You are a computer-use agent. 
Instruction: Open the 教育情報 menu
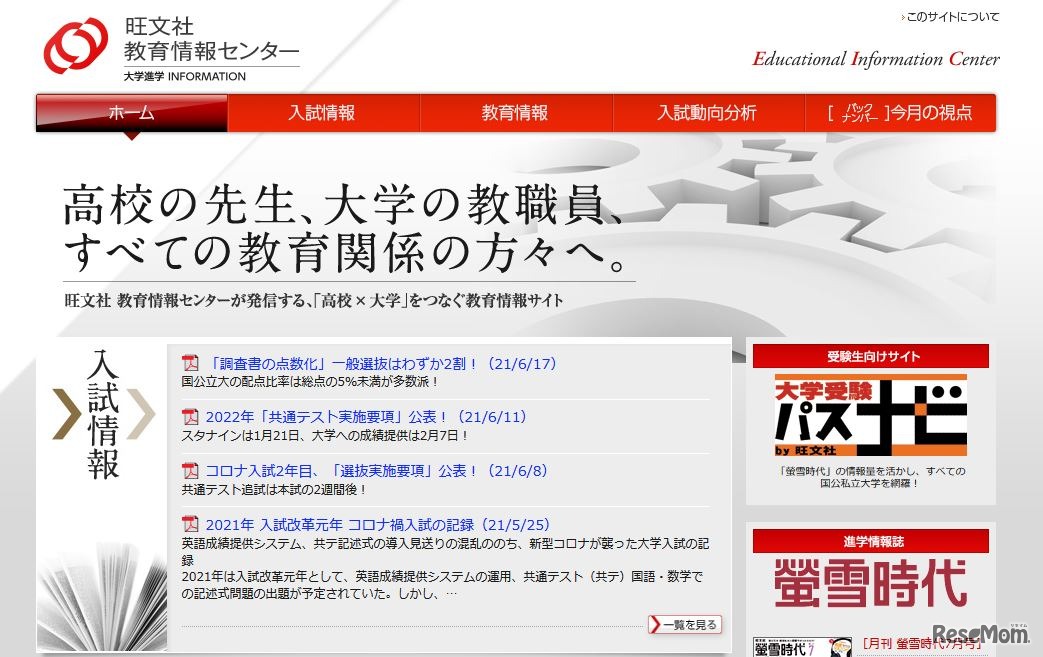pyautogui.click(x=516, y=113)
